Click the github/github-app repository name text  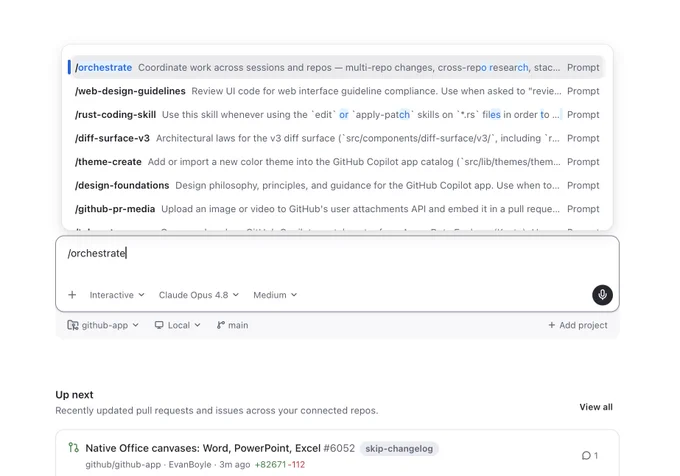[x=123, y=464]
